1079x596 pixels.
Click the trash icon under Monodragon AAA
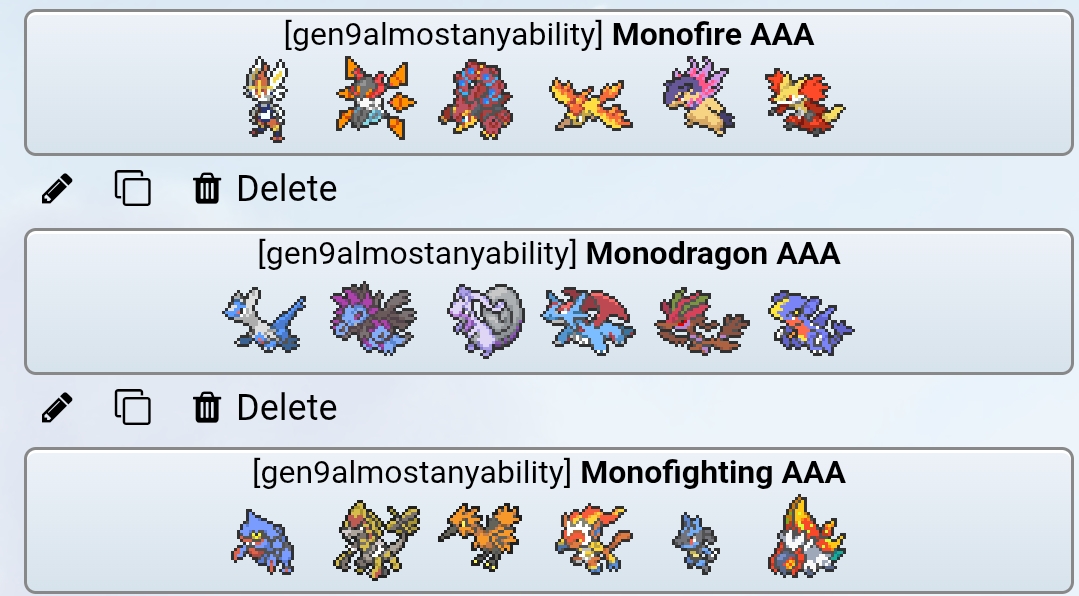pyautogui.click(x=206, y=407)
